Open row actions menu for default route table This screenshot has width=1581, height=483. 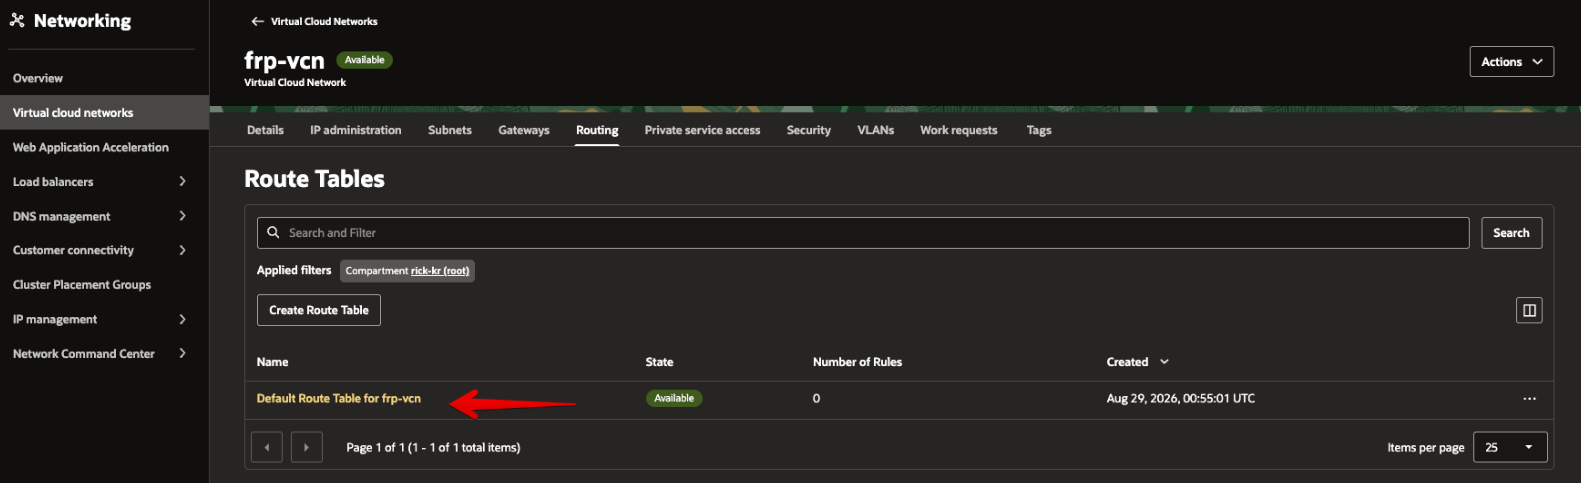1529,399
